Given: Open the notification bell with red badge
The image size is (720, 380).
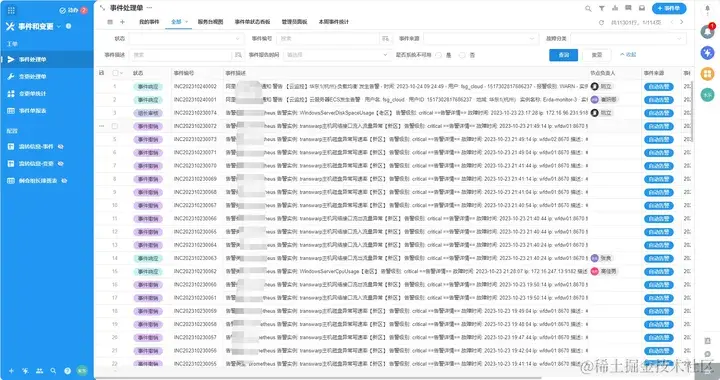Looking at the screenshot, I should pos(708,31).
